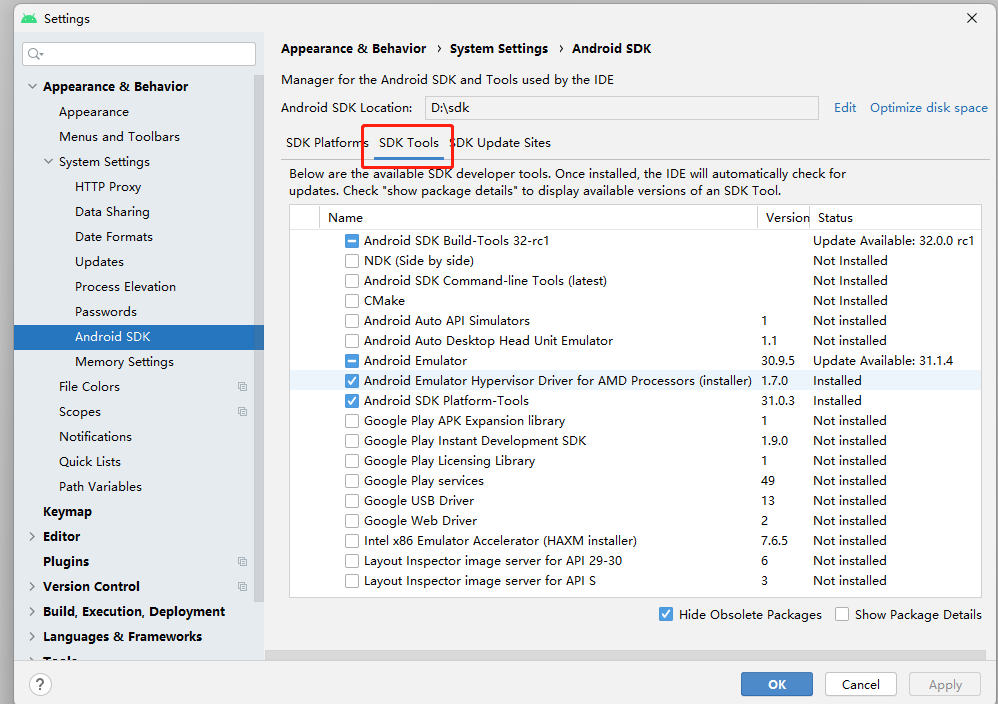The width and height of the screenshot is (998, 704).
Task: Check the NDK (Side by side) box
Action: [x=351, y=261]
